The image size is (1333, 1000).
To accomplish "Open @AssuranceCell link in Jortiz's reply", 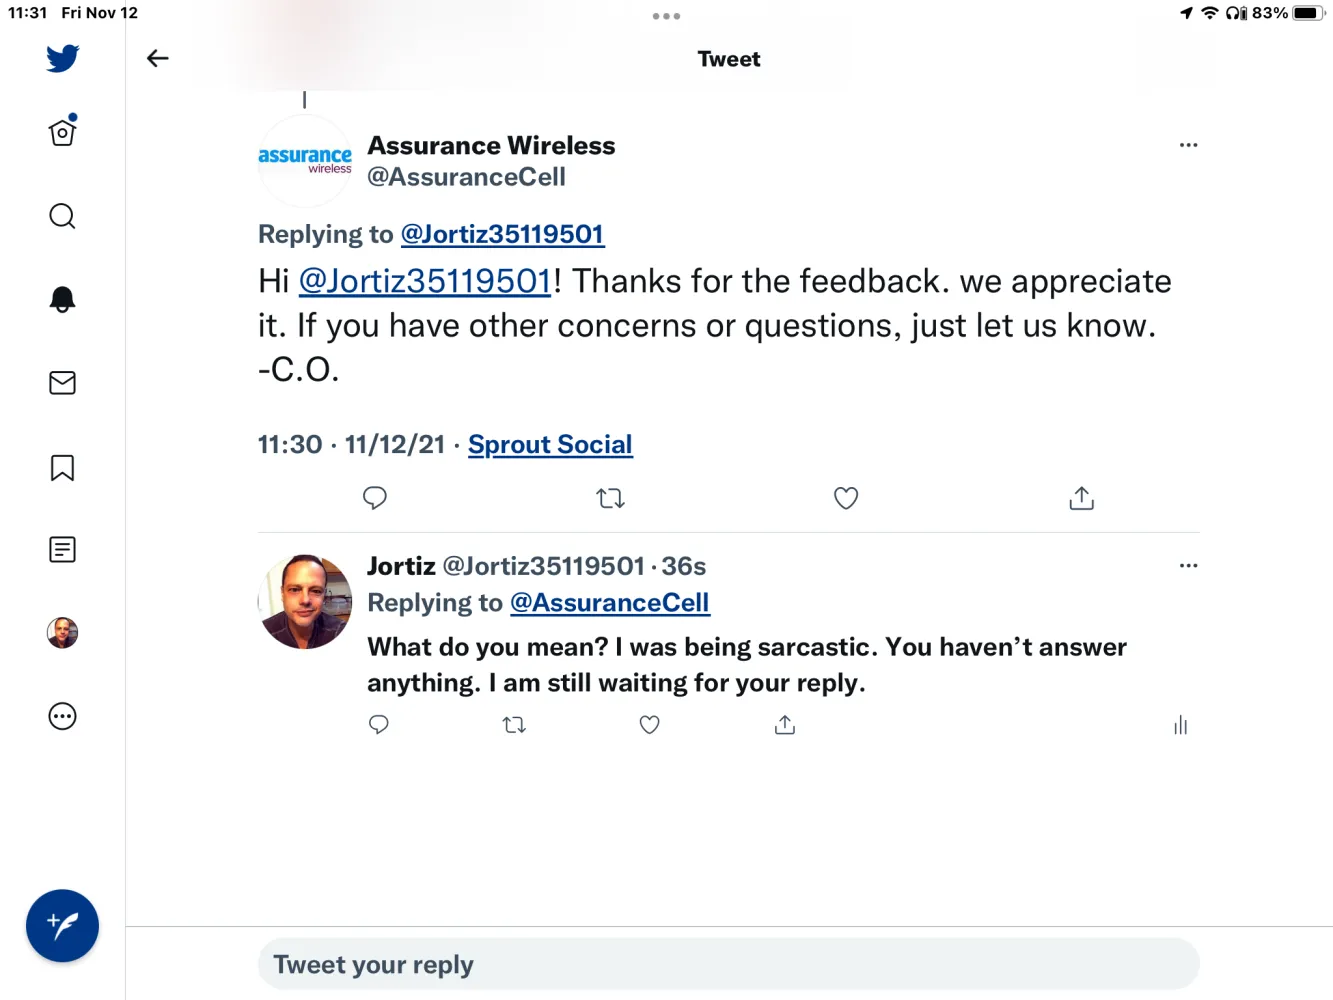I will [x=610, y=603].
